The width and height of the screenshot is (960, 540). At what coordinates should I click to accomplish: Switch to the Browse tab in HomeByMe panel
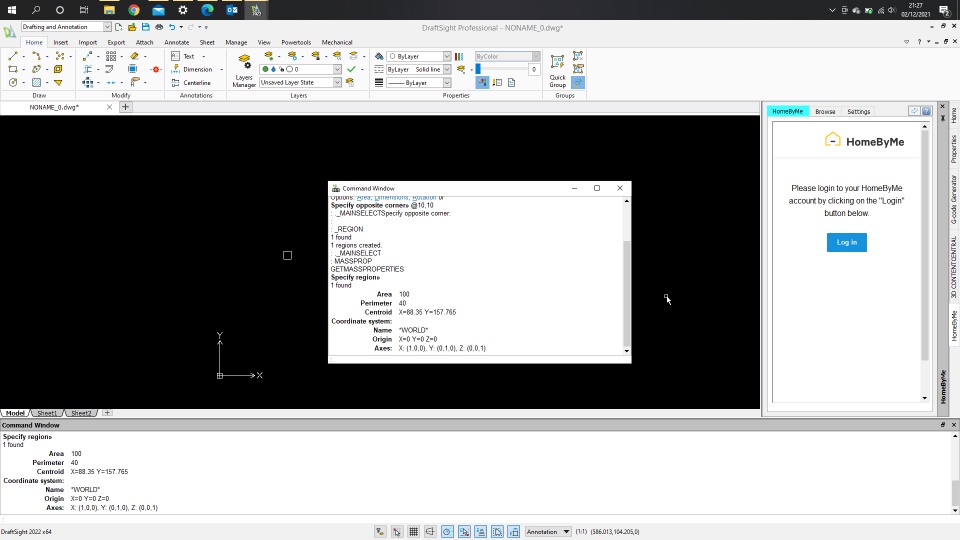[x=825, y=111]
